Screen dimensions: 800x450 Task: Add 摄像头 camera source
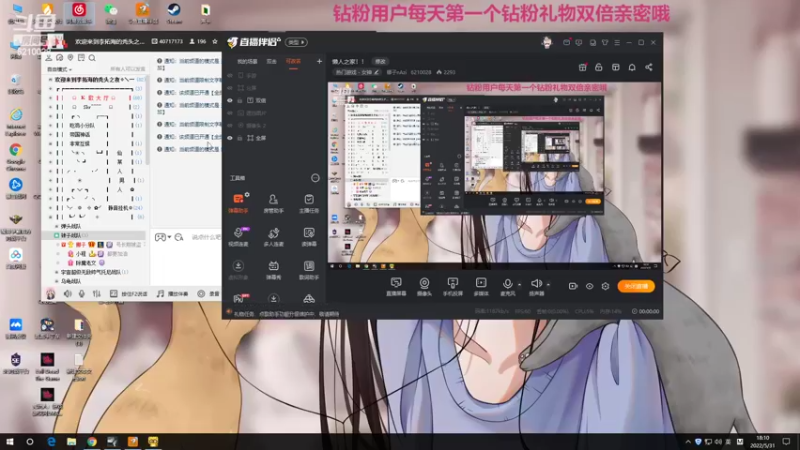coord(424,287)
